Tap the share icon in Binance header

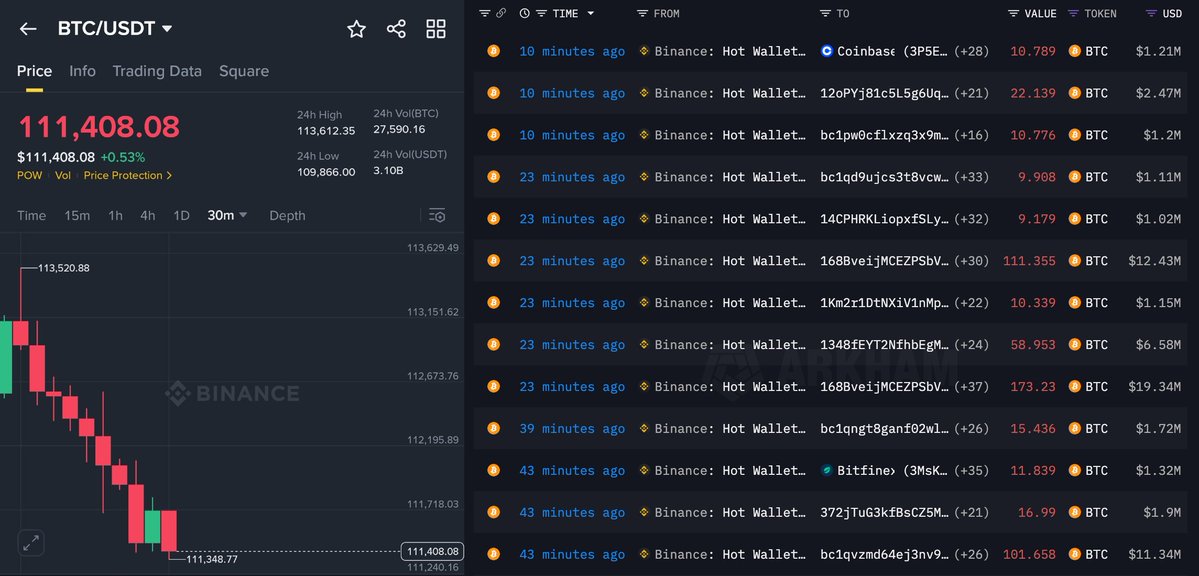click(396, 29)
